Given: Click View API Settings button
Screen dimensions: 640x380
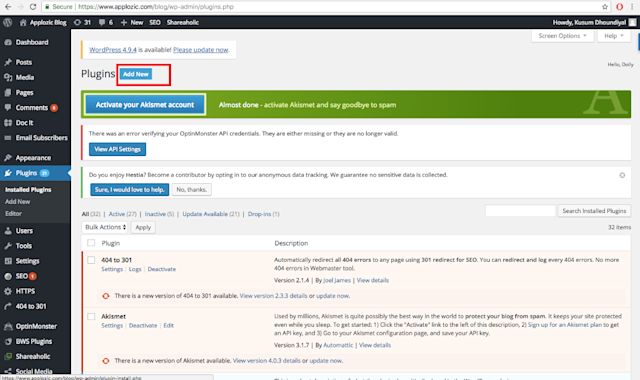Looking at the screenshot, I should click(x=118, y=149).
